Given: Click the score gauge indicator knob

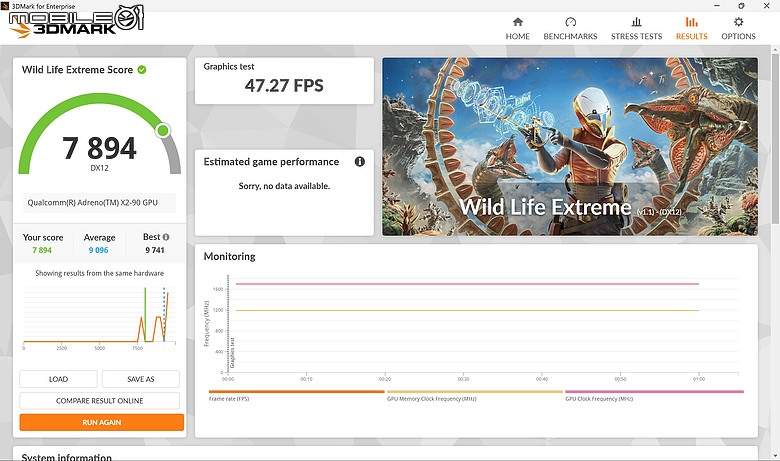Looking at the screenshot, I should click(163, 131).
